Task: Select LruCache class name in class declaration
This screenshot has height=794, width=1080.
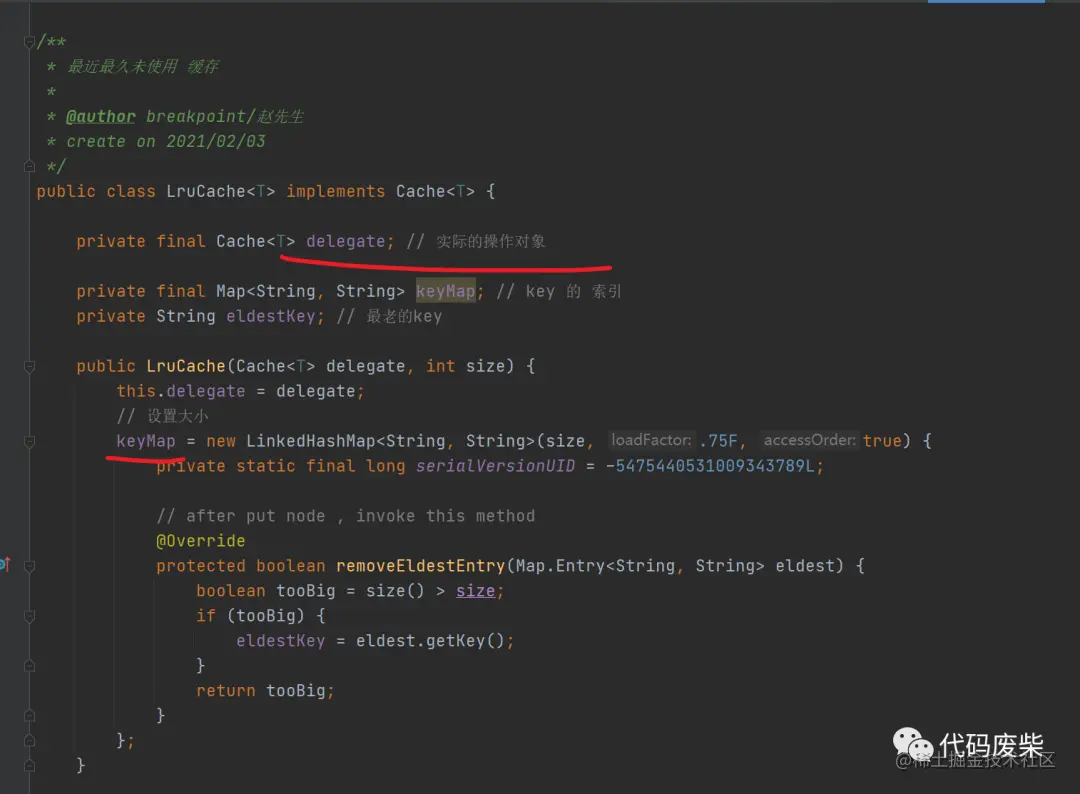Action: coord(206,191)
